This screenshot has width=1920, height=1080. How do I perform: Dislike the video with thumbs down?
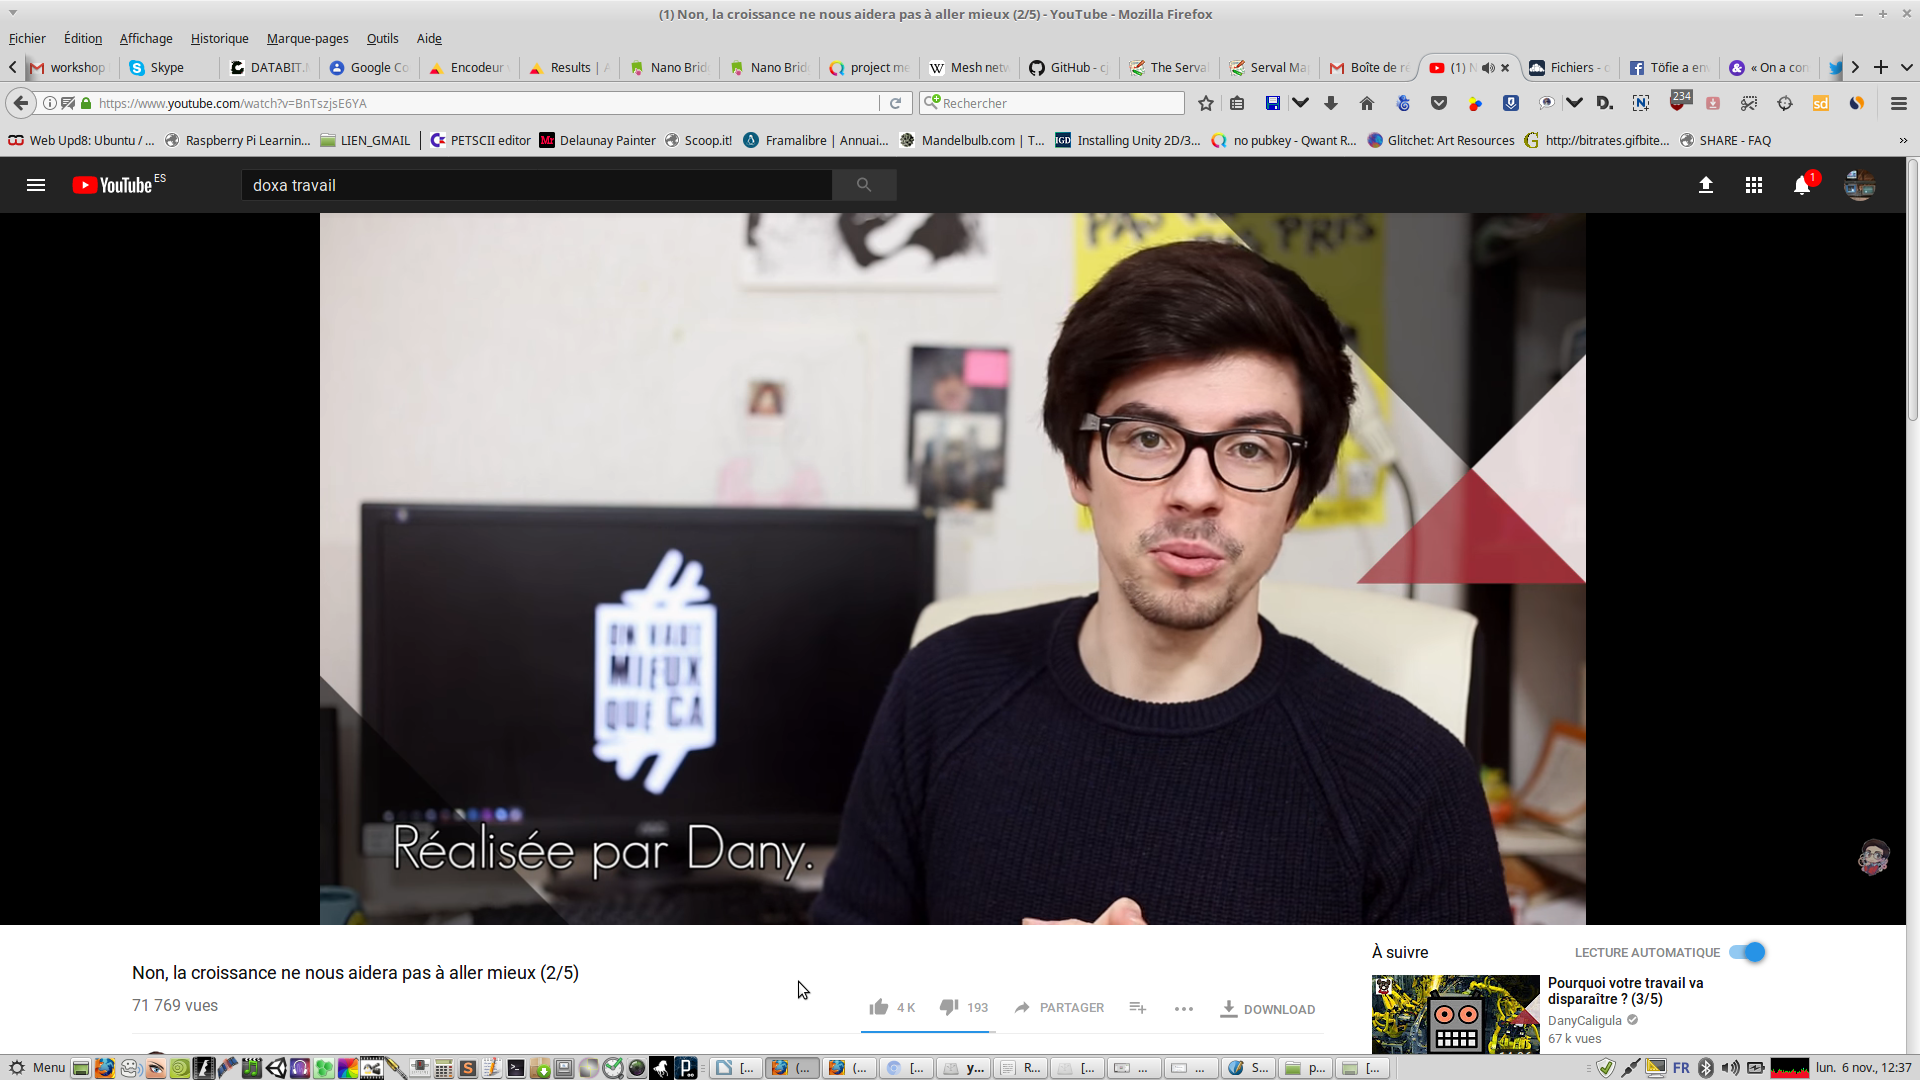[x=949, y=1007]
